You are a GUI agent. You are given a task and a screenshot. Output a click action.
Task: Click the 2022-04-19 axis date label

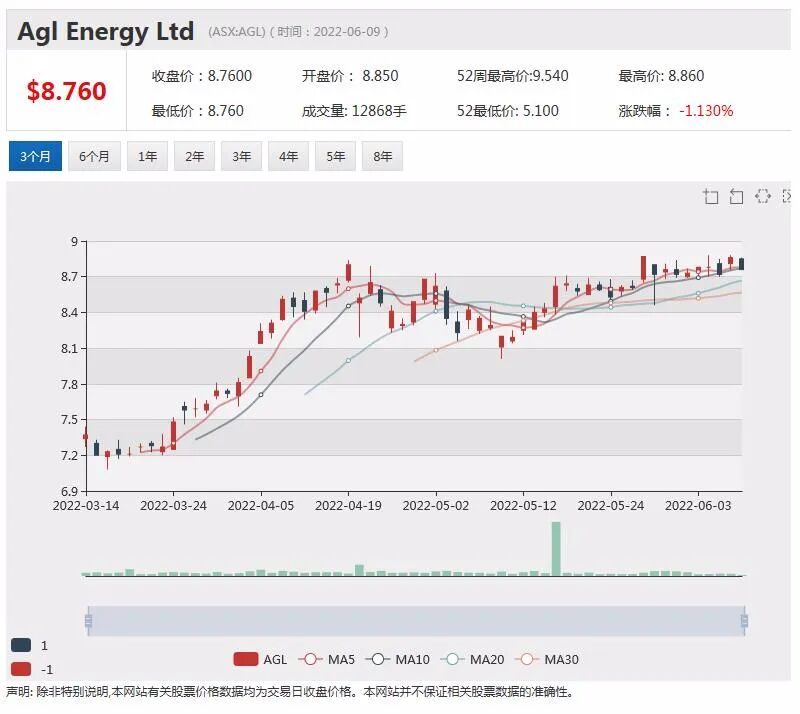click(x=348, y=506)
